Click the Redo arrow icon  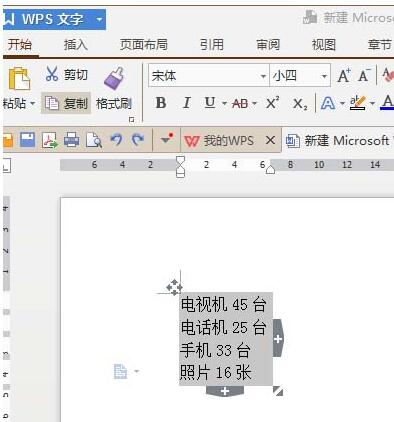pyautogui.click(x=138, y=139)
